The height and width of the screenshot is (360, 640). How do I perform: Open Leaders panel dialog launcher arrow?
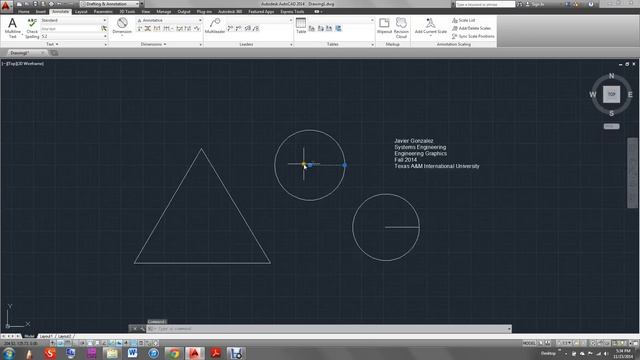point(291,44)
